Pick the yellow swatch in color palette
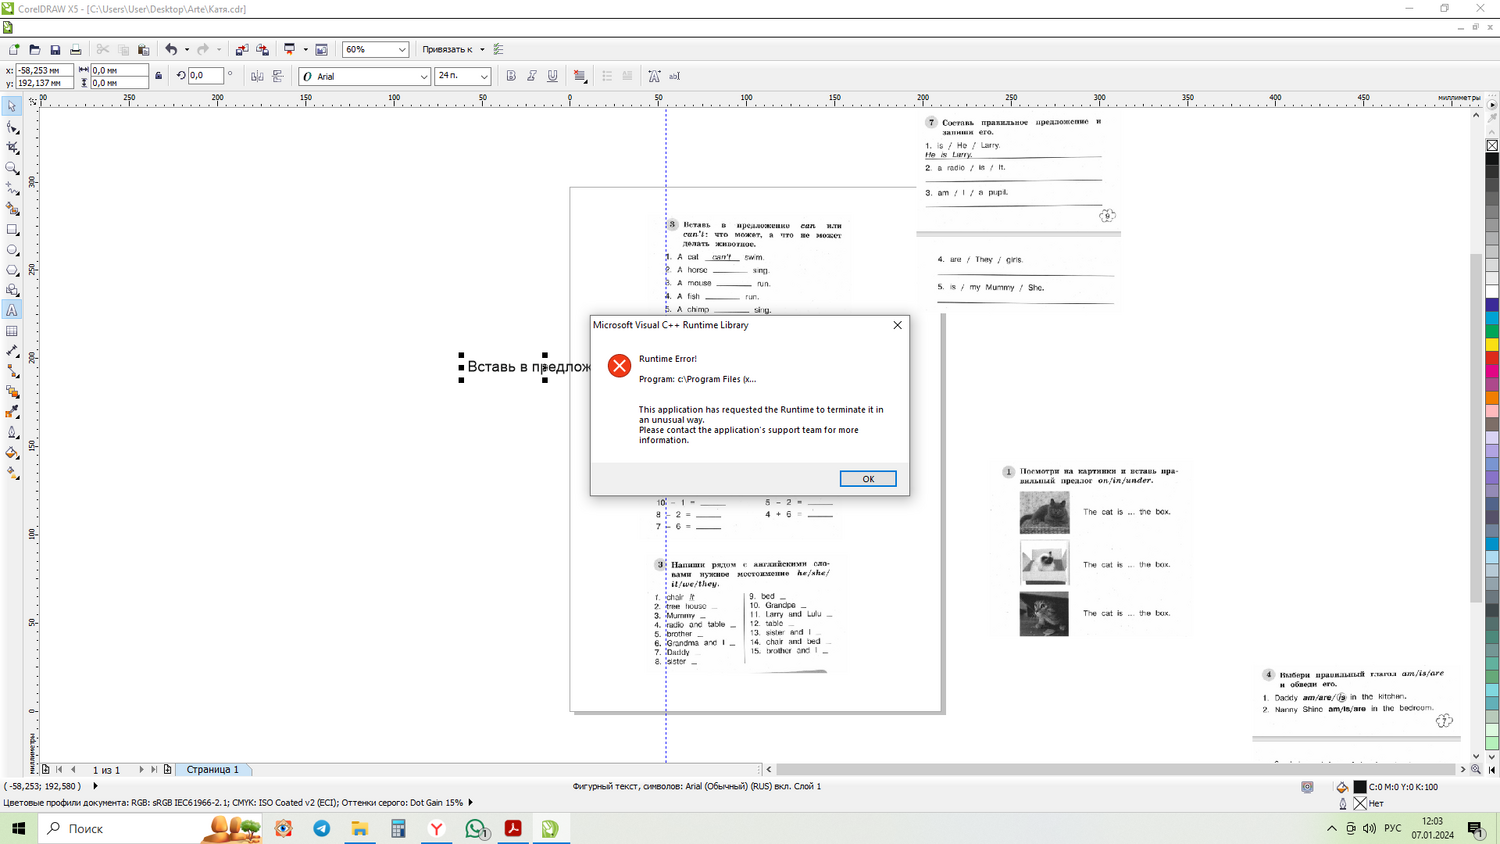The height and width of the screenshot is (844, 1500). tap(1492, 345)
